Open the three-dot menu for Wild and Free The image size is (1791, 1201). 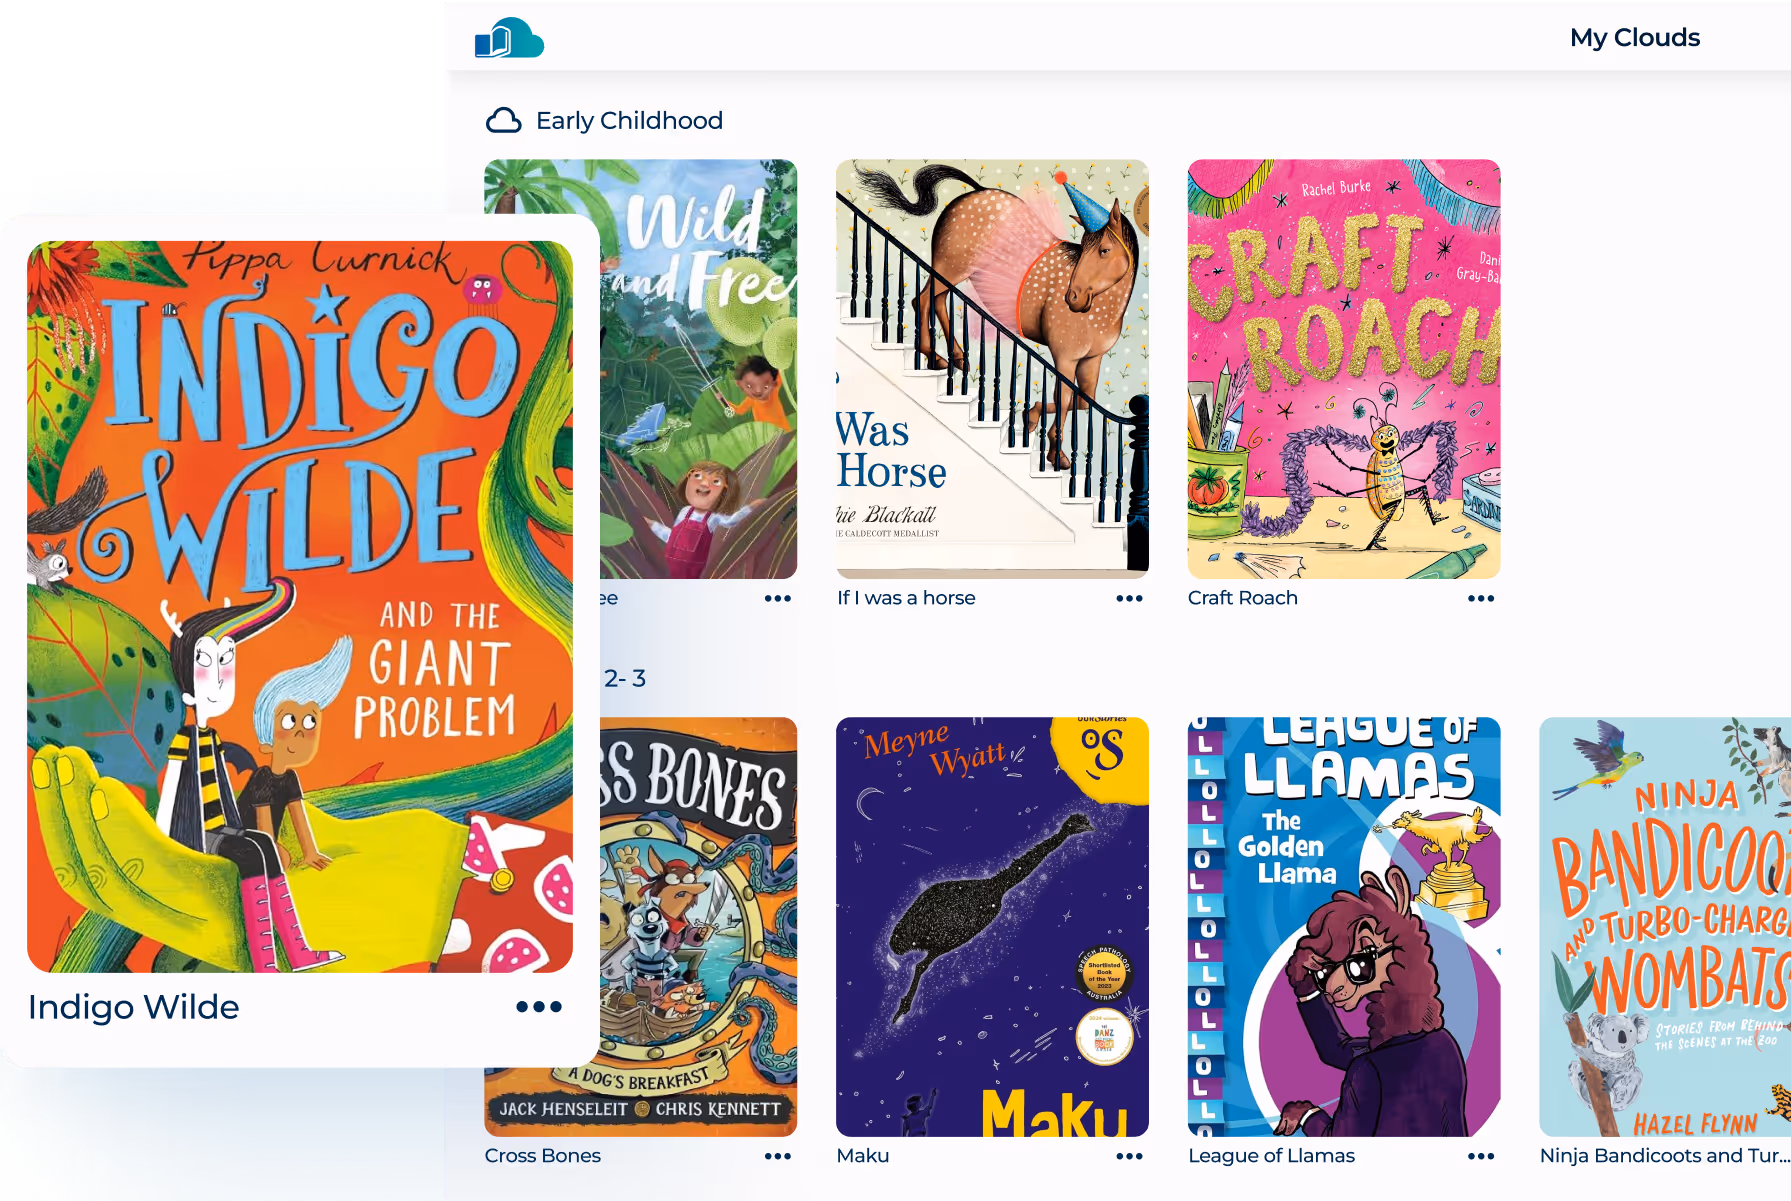click(x=778, y=598)
